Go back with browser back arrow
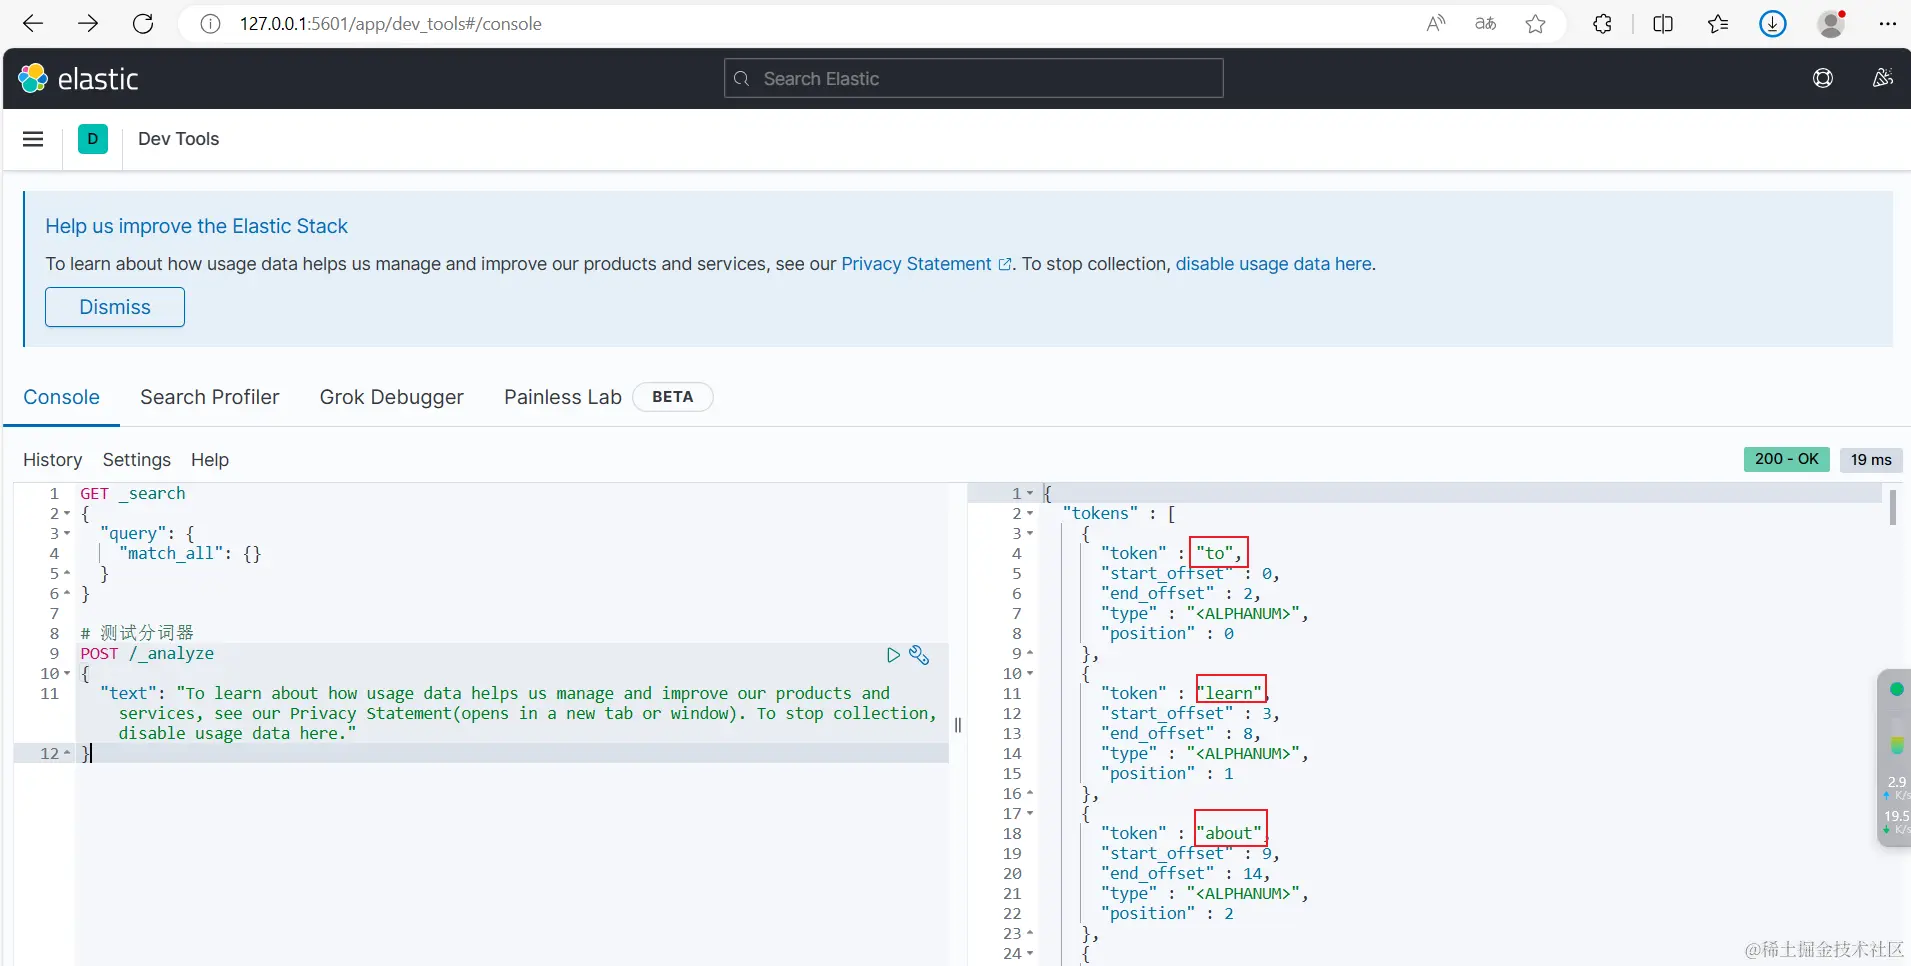The image size is (1911, 966). point(33,24)
